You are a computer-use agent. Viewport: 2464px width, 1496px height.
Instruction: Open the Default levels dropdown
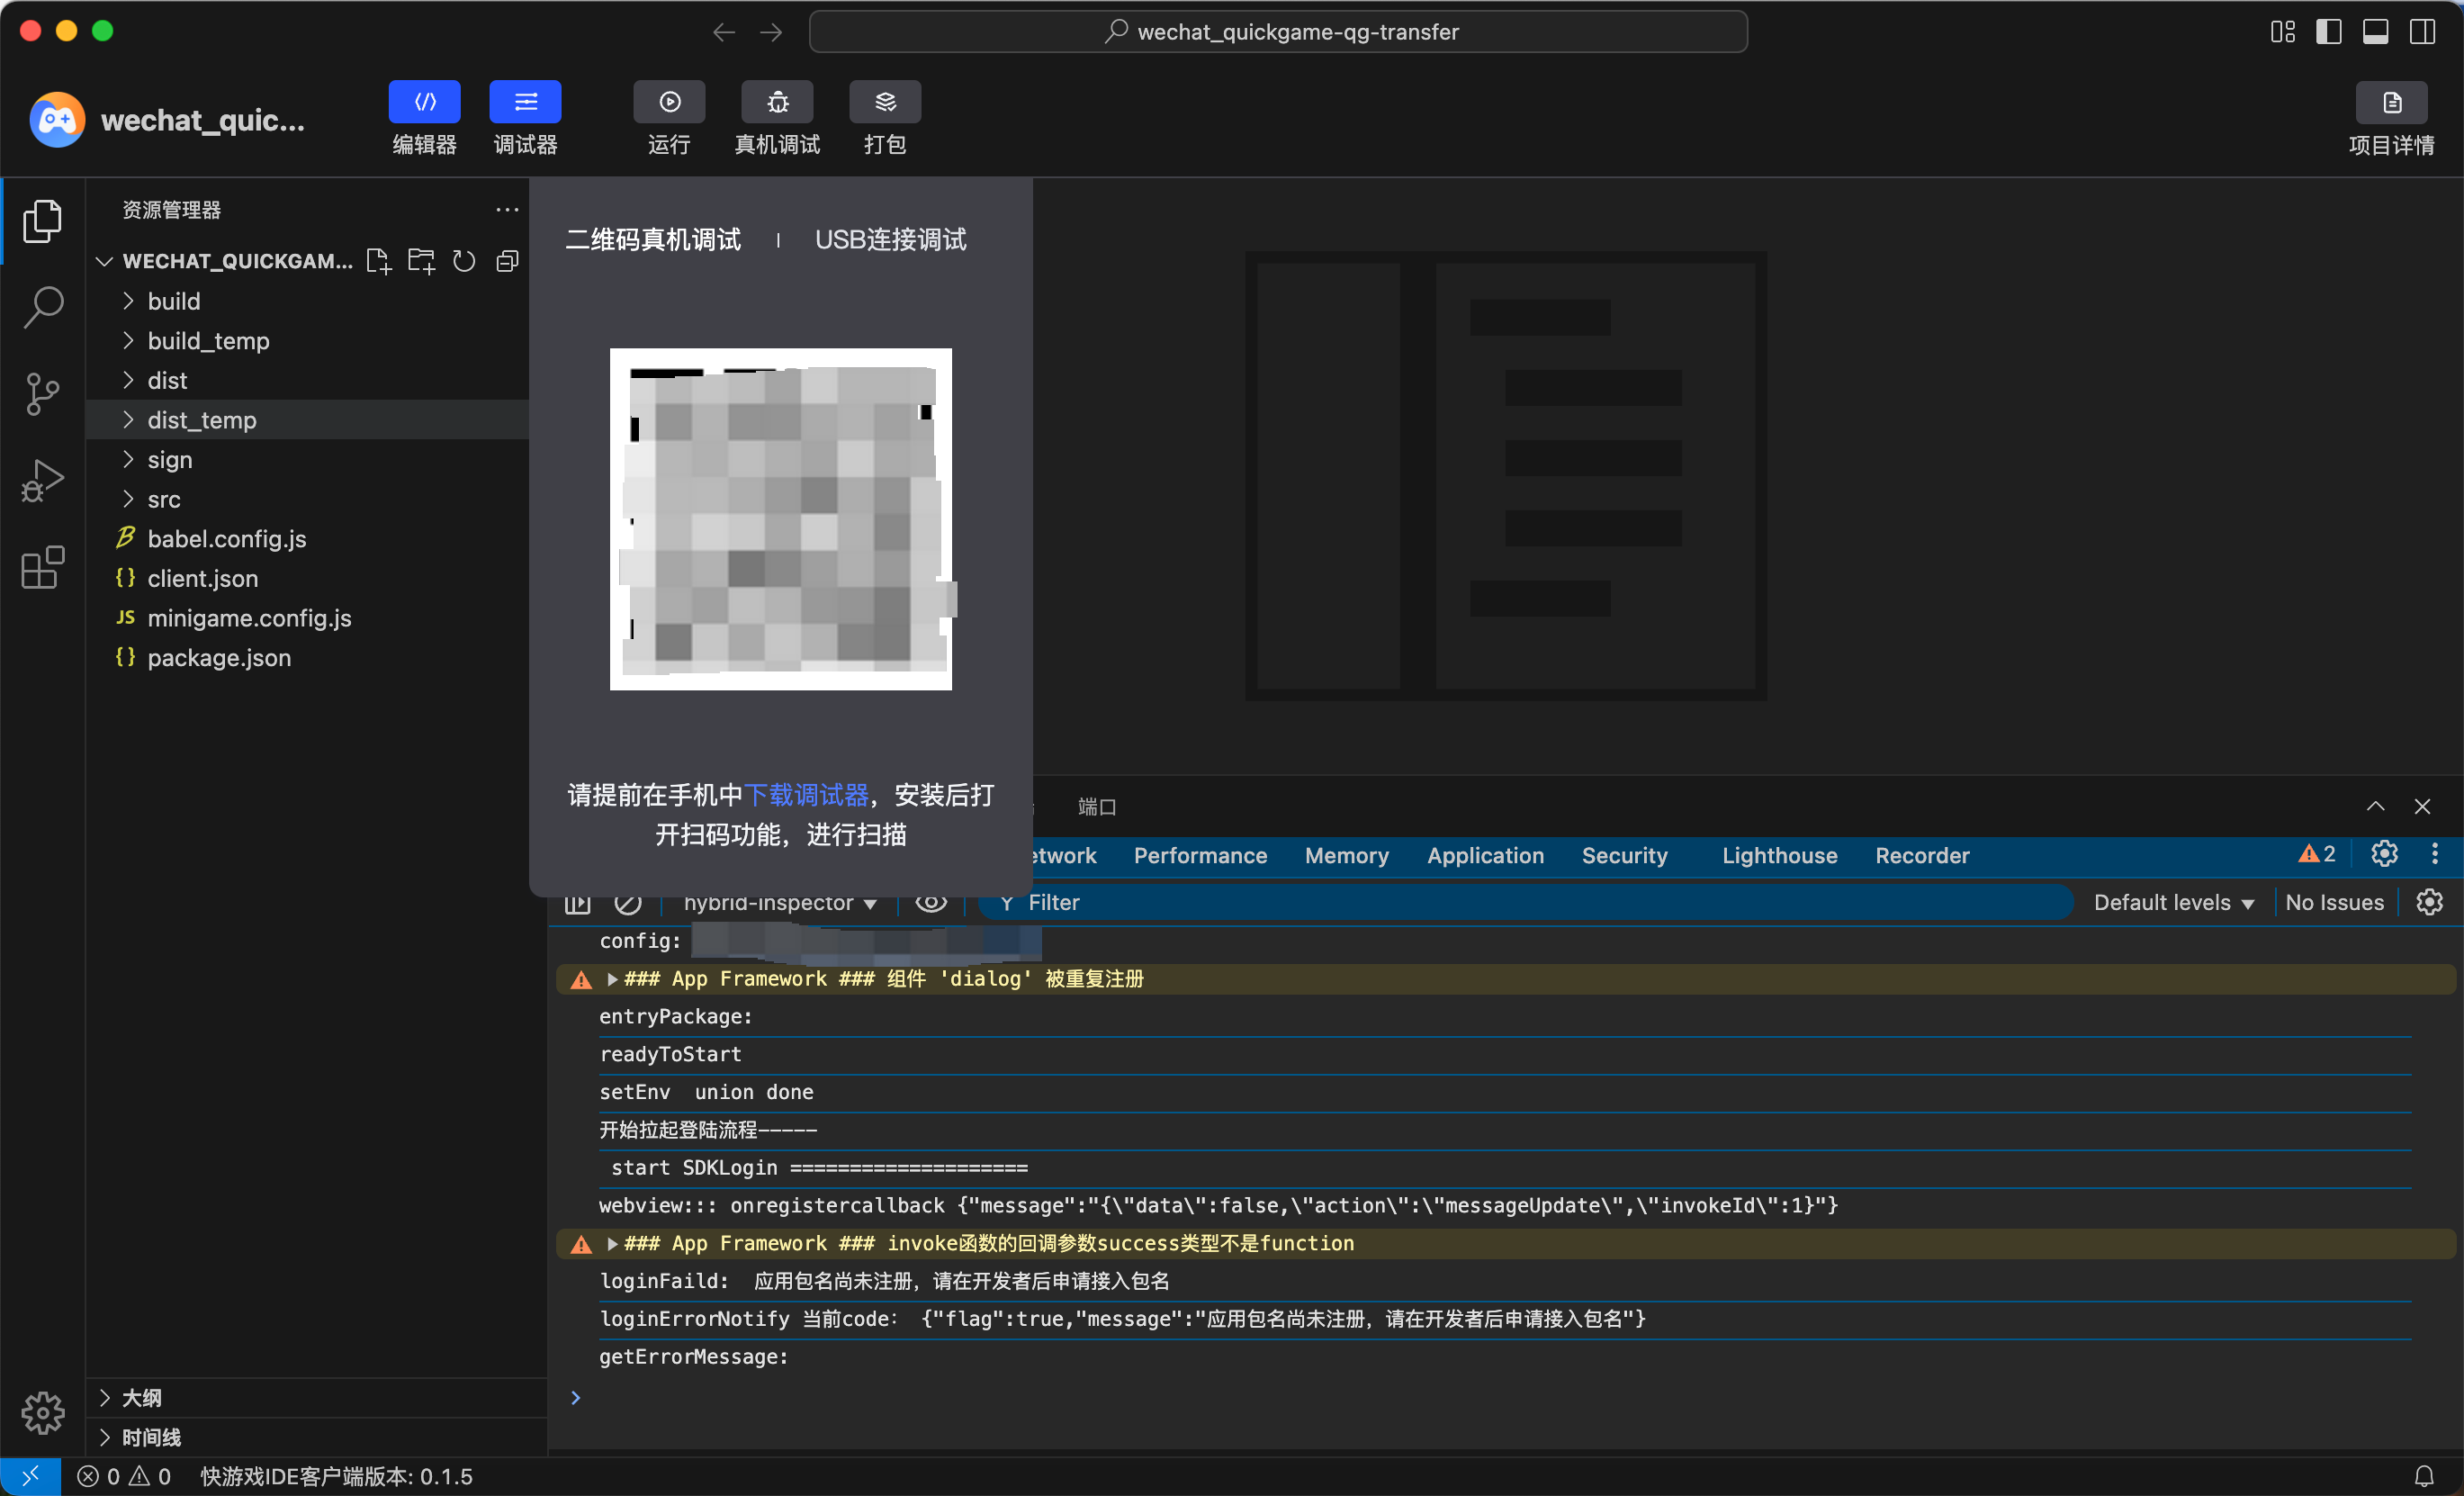[2173, 902]
